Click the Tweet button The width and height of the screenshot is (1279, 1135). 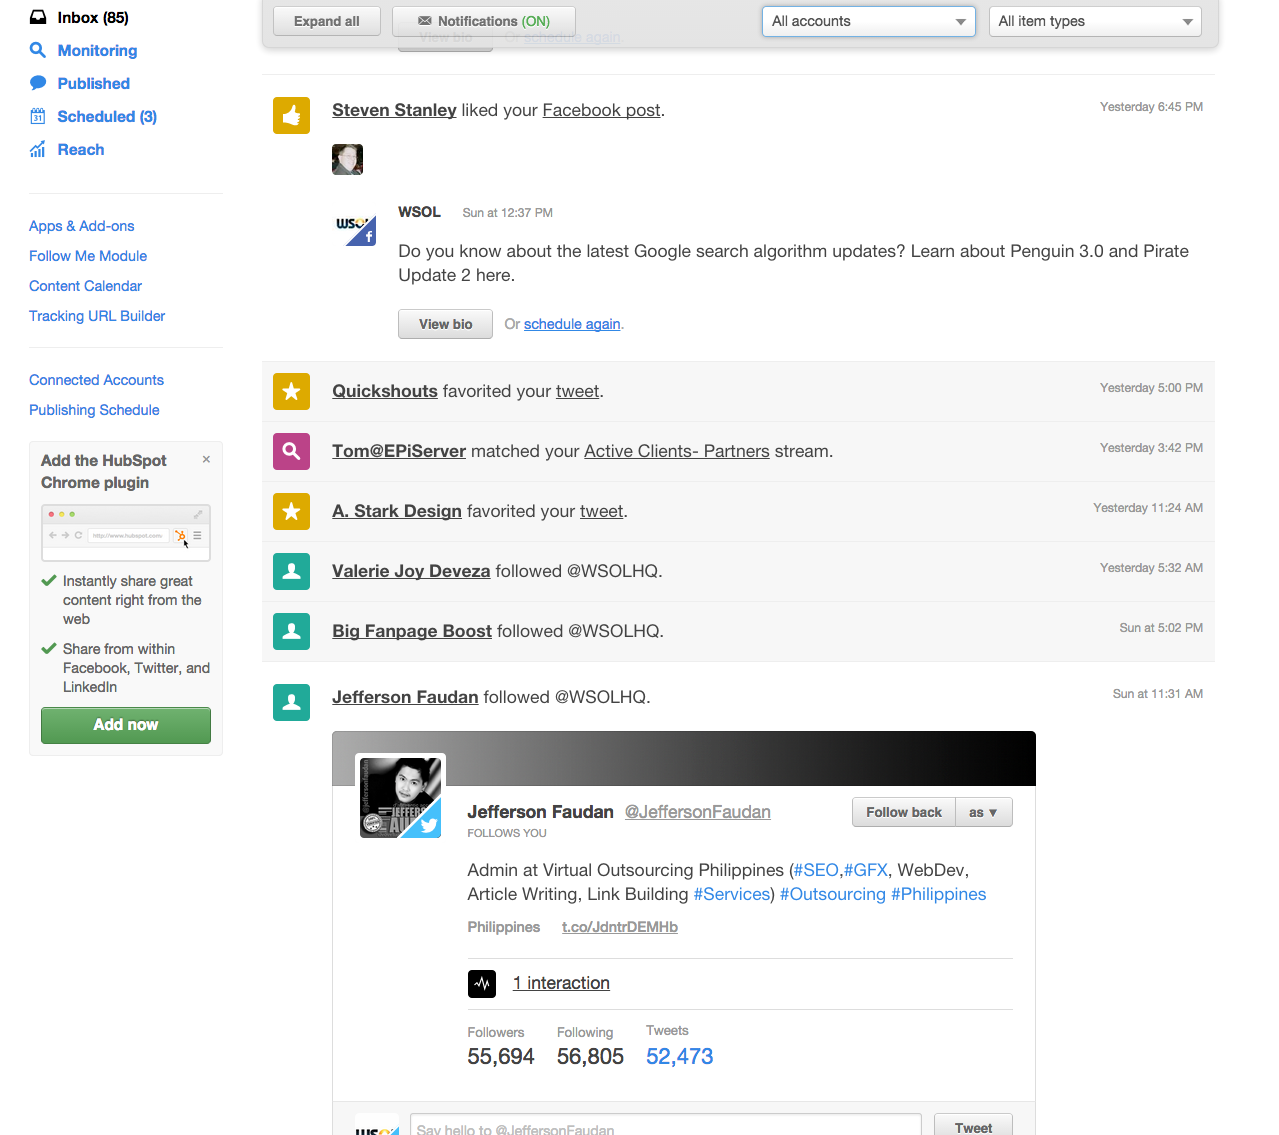pos(973,1125)
